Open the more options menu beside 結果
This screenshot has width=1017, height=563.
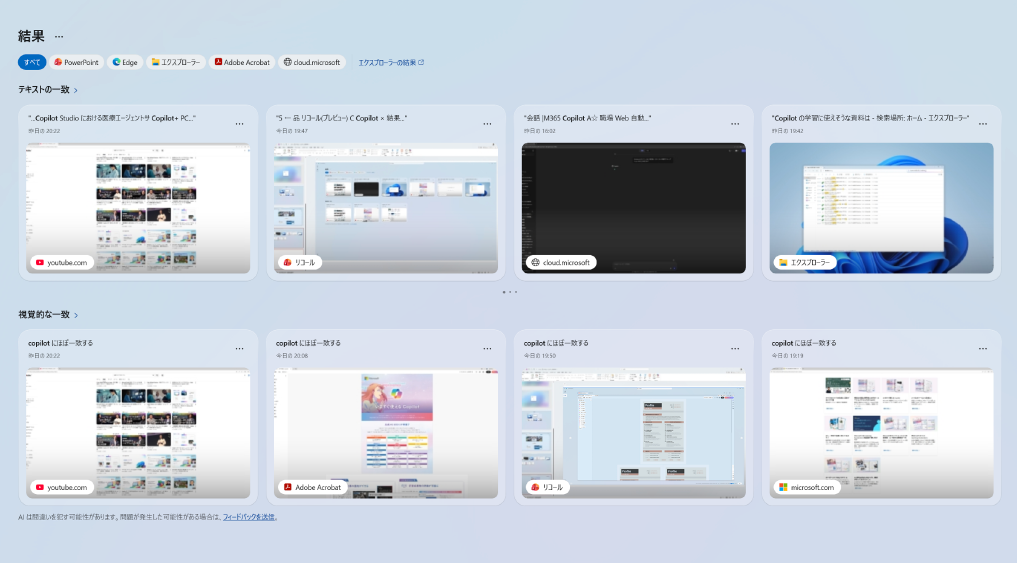click(59, 36)
